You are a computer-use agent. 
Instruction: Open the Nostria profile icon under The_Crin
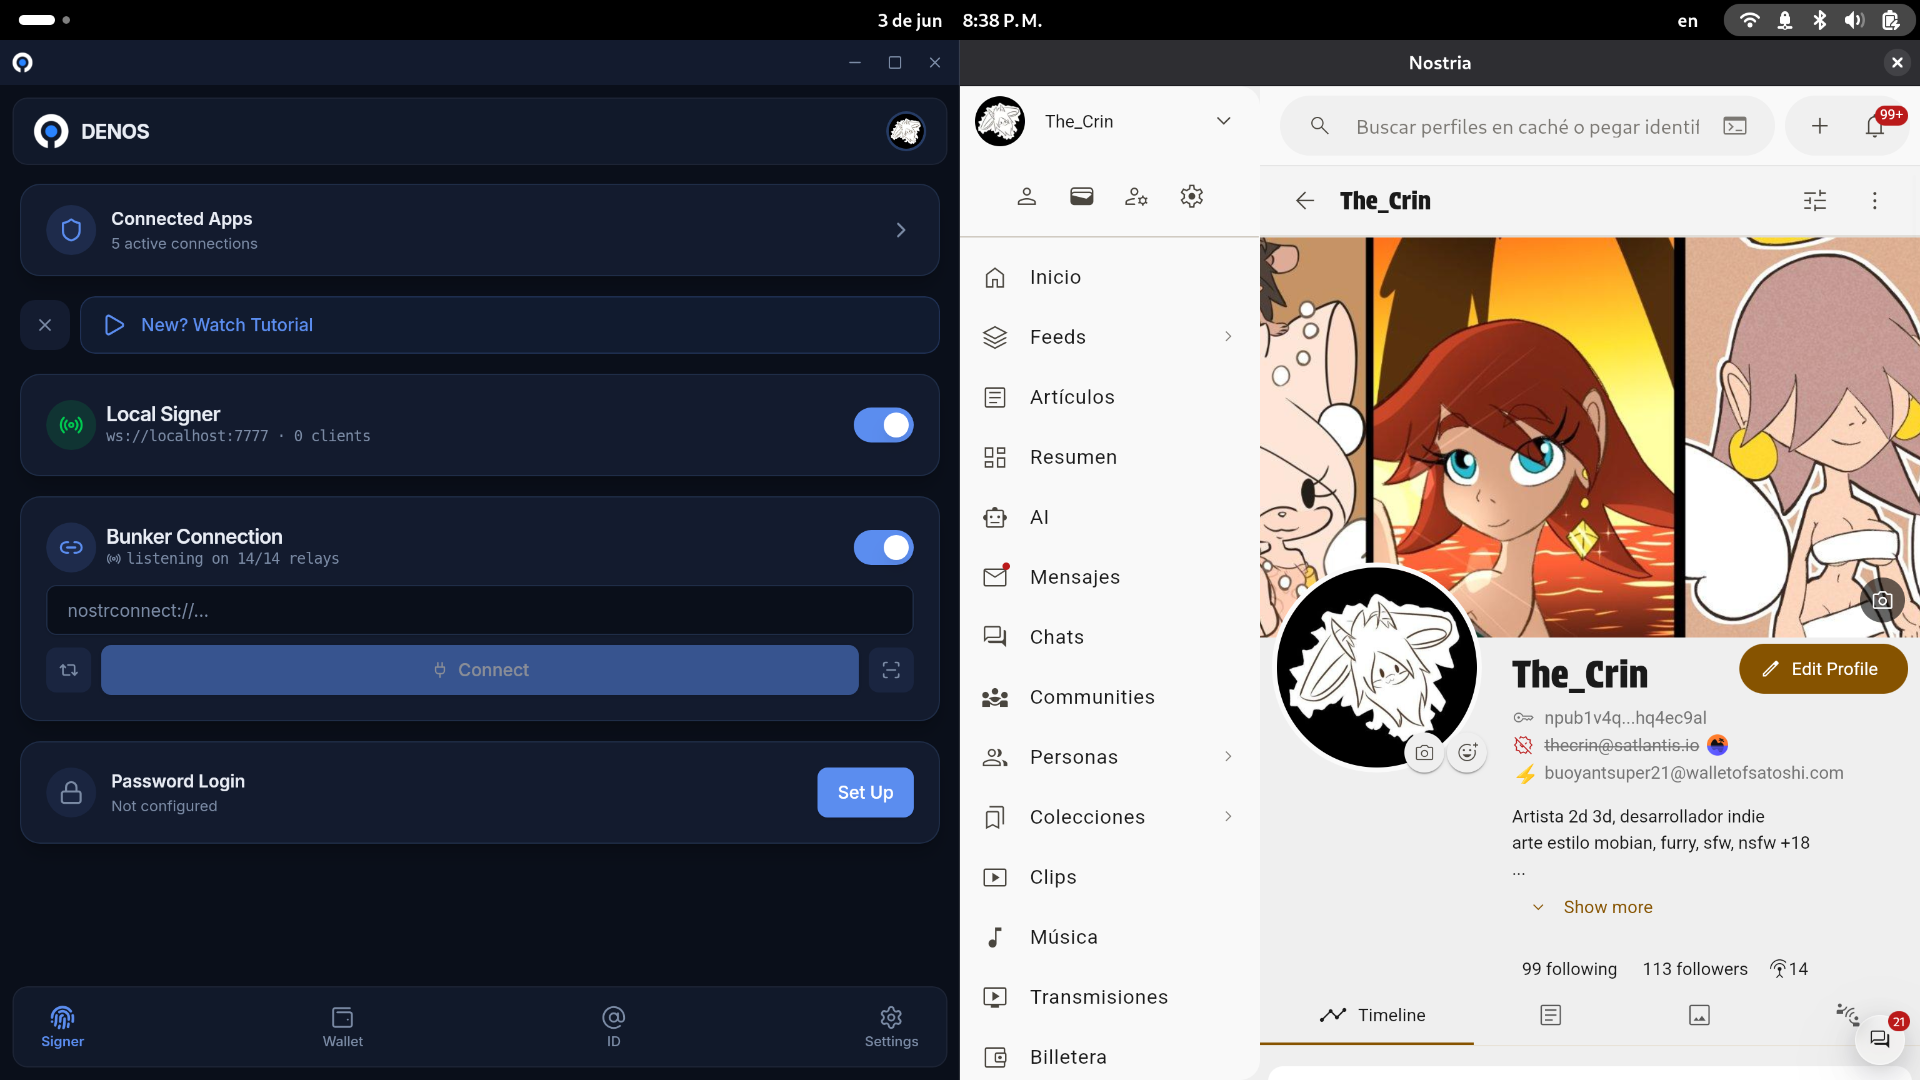pyautogui.click(x=1026, y=196)
